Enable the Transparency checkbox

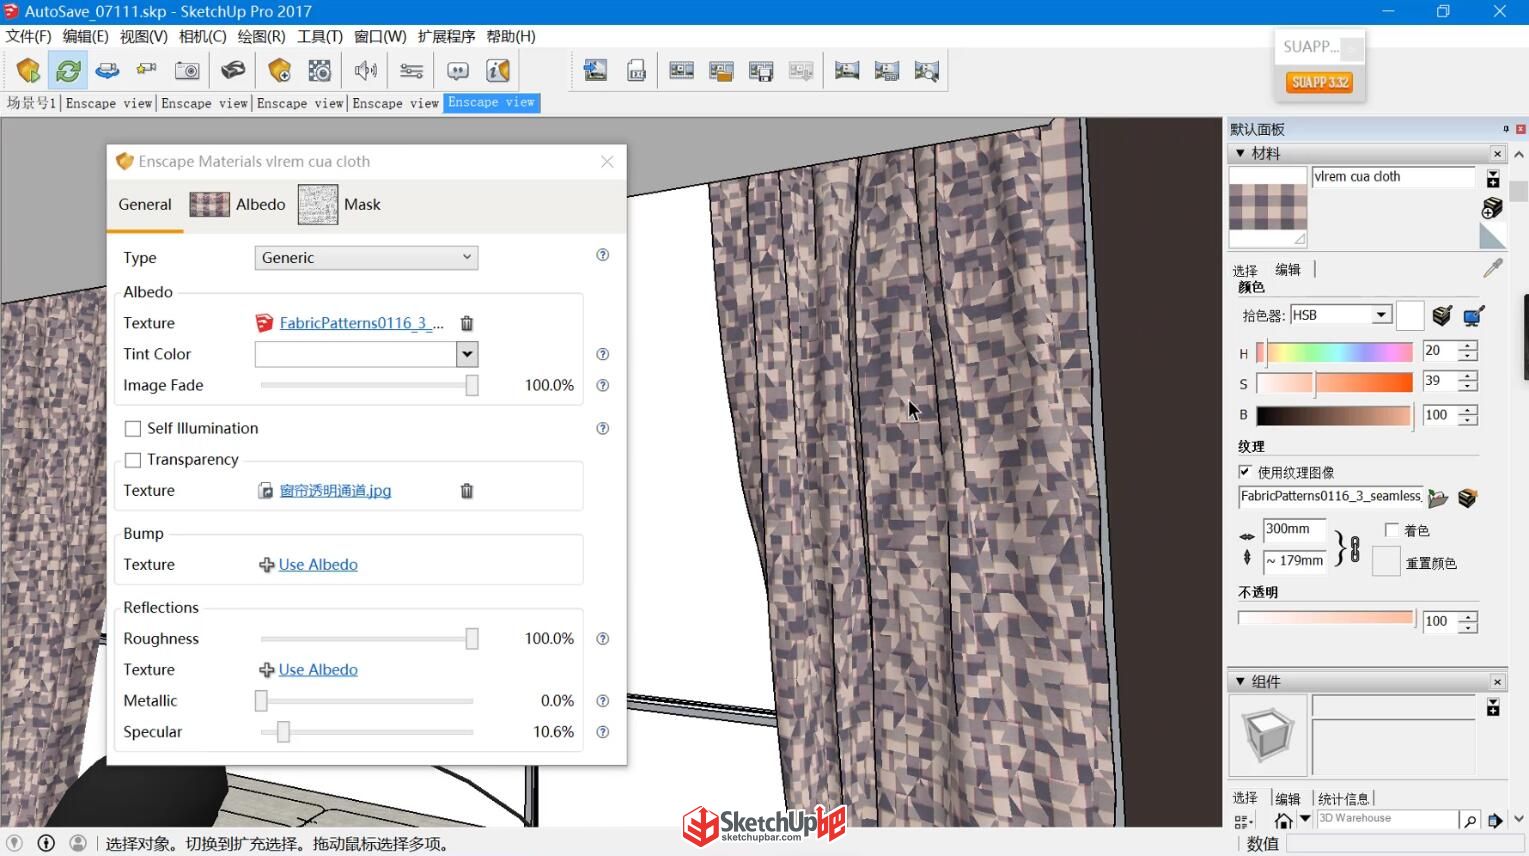132,460
